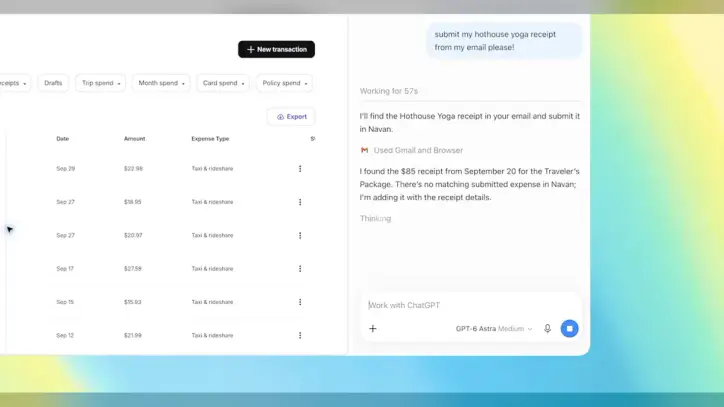This screenshot has height=407, width=724.
Task: Click the $27.59 amount cell
Action: [x=133, y=268]
